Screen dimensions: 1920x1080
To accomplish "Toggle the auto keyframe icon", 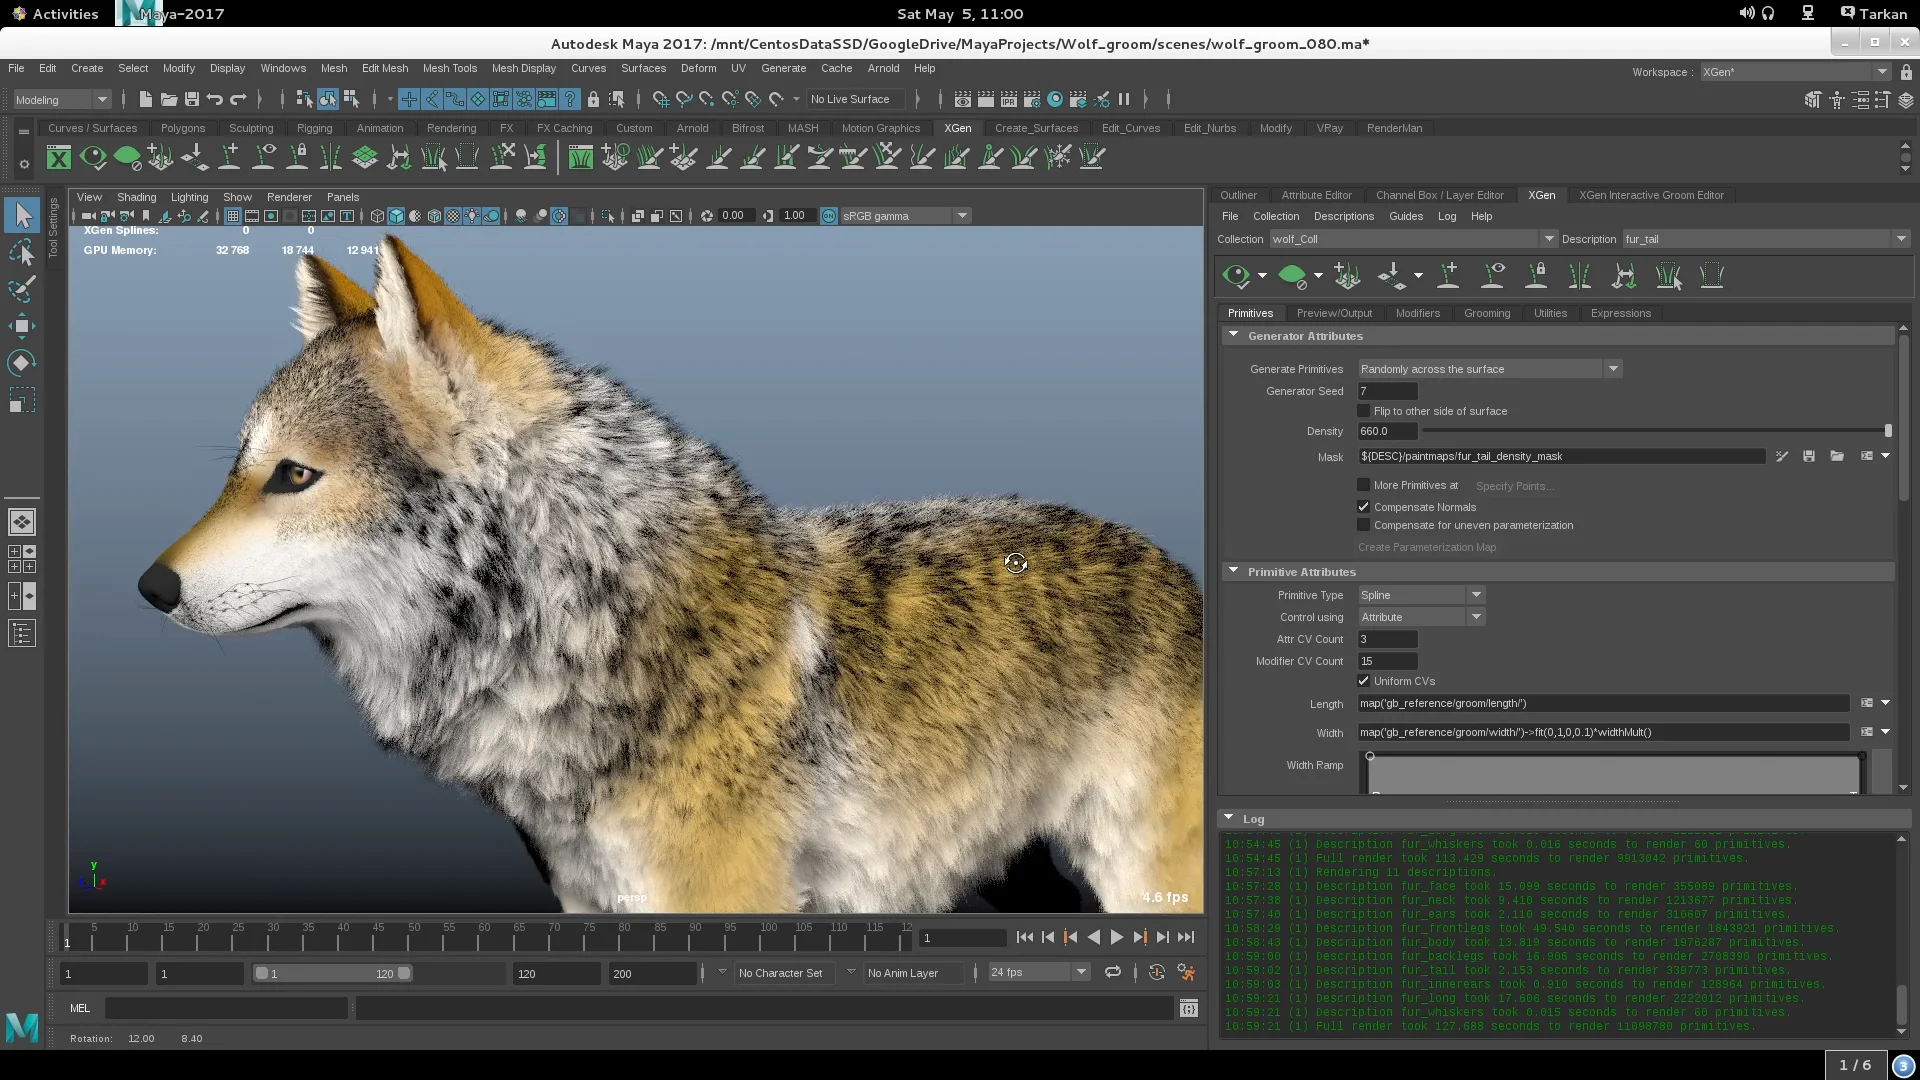I will click(1157, 973).
